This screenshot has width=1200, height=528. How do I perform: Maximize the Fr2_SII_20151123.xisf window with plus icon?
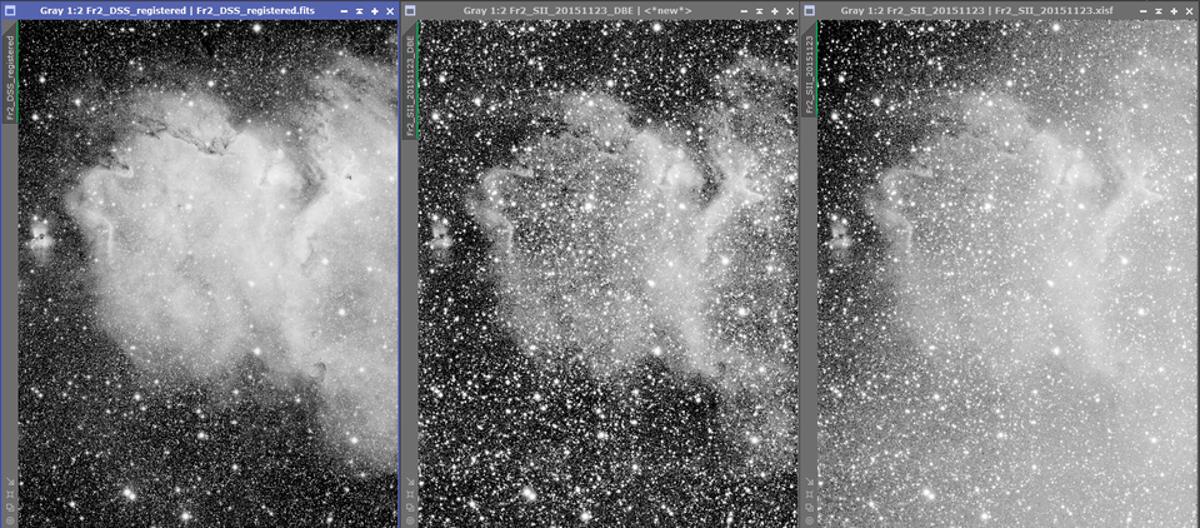point(1174,11)
